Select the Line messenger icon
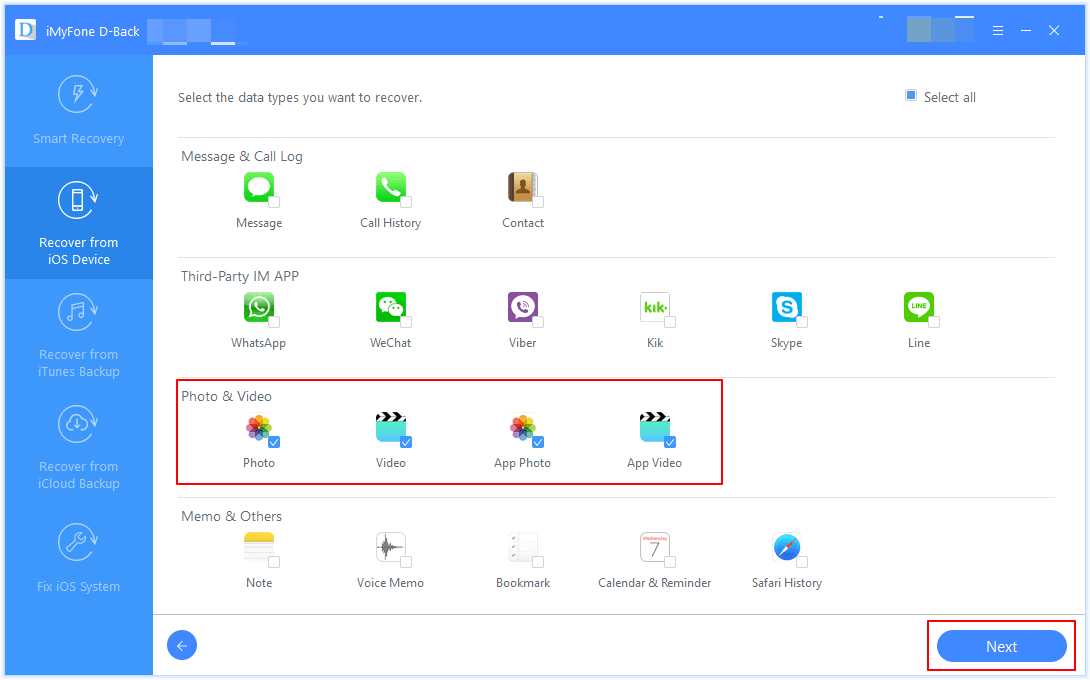The width and height of the screenshot is (1090, 680). click(918, 307)
